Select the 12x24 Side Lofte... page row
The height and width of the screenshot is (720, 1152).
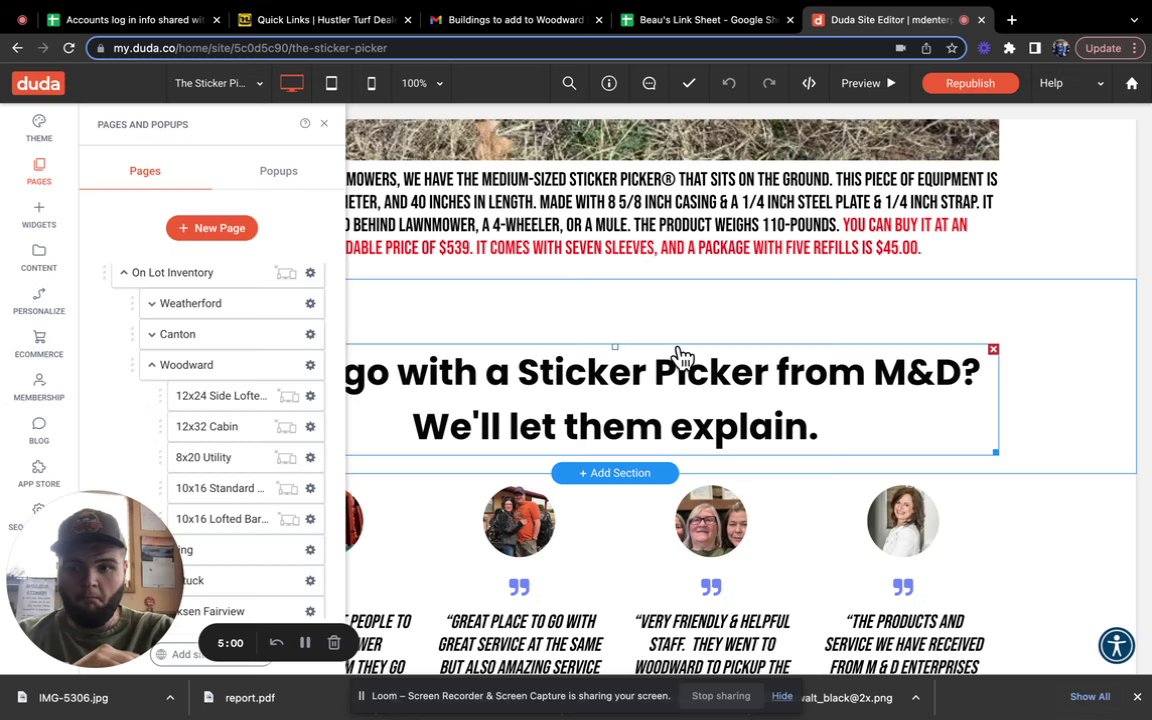245,396
